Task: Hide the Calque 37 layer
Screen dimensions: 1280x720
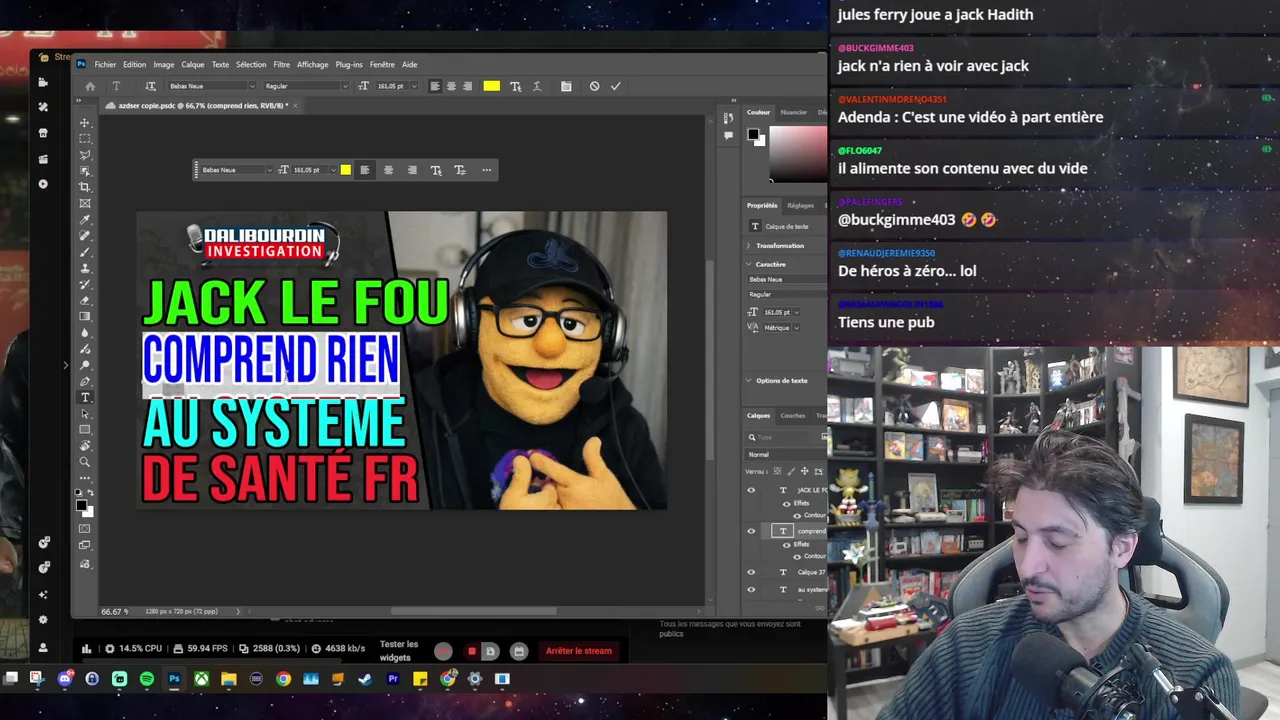Action: [x=751, y=572]
